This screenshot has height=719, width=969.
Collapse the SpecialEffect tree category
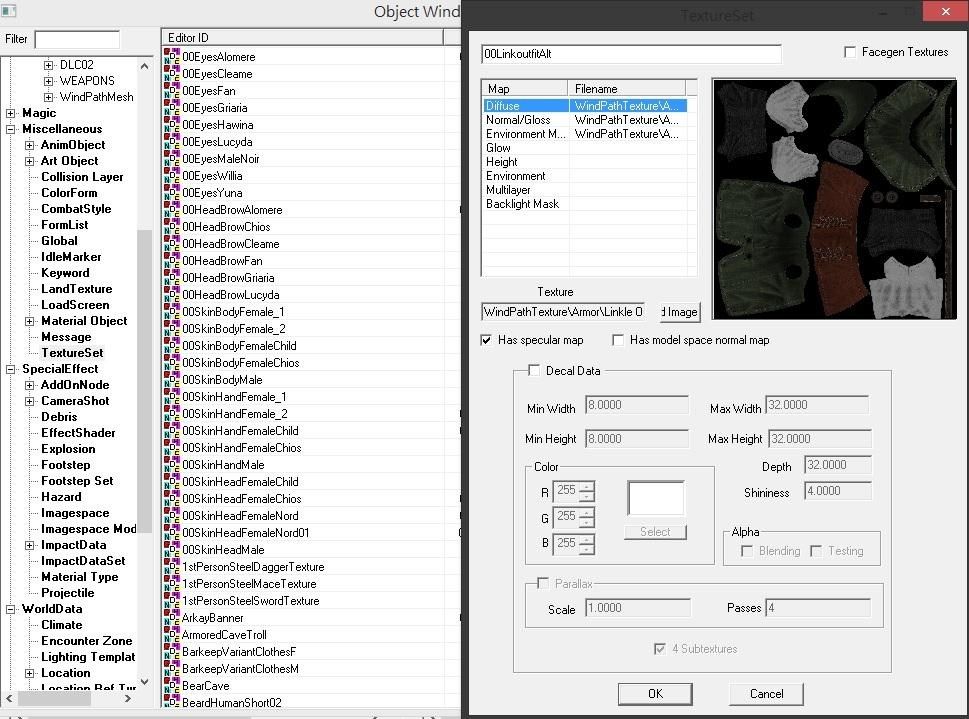(x=11, y=369)
